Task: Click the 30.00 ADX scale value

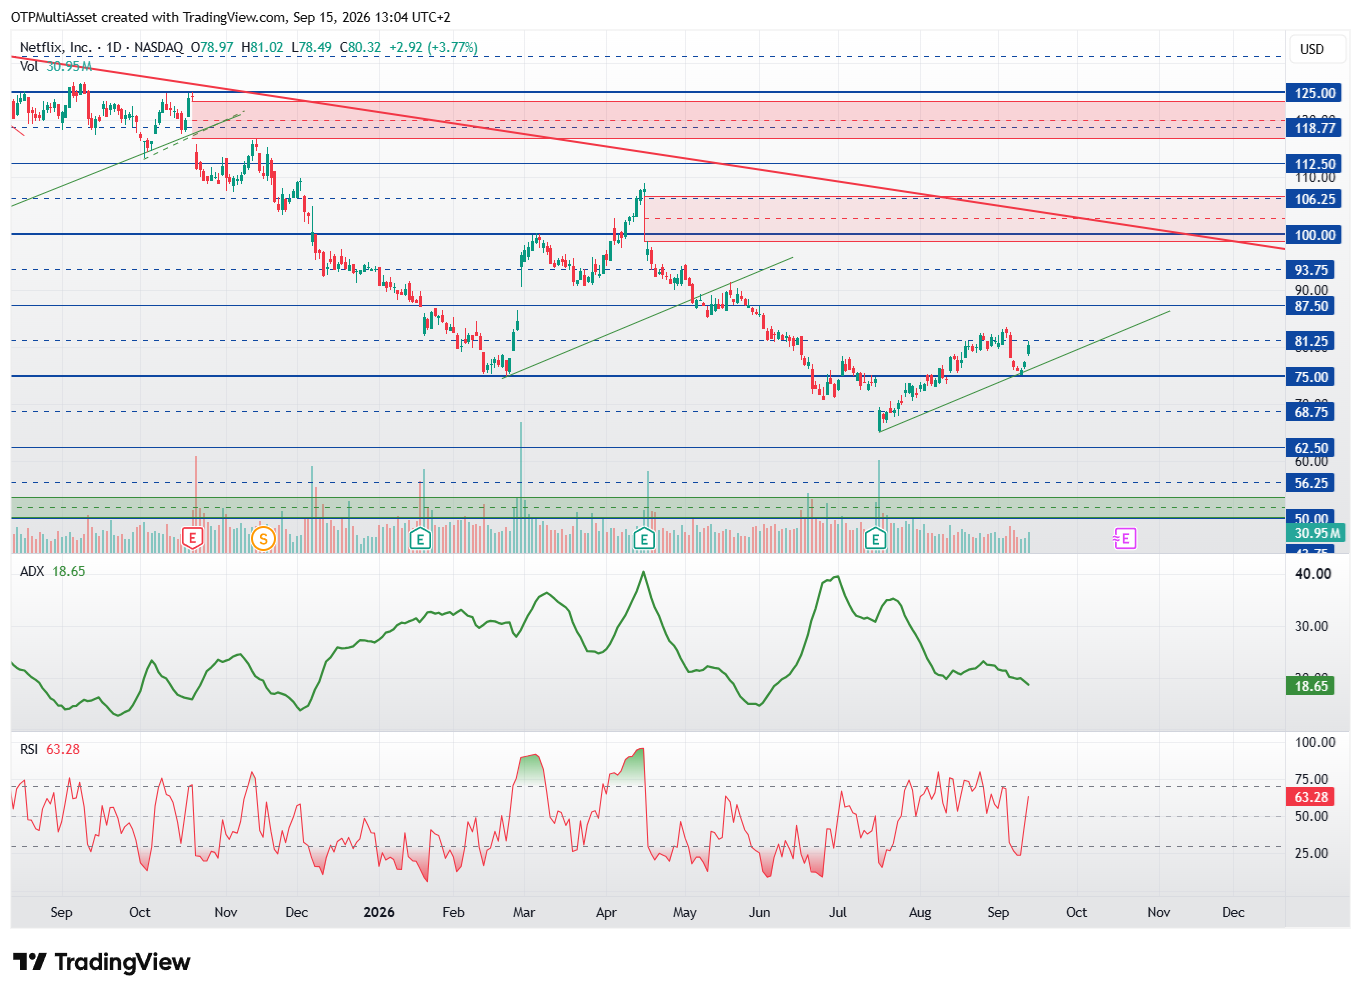Action: pos(1313,626)
